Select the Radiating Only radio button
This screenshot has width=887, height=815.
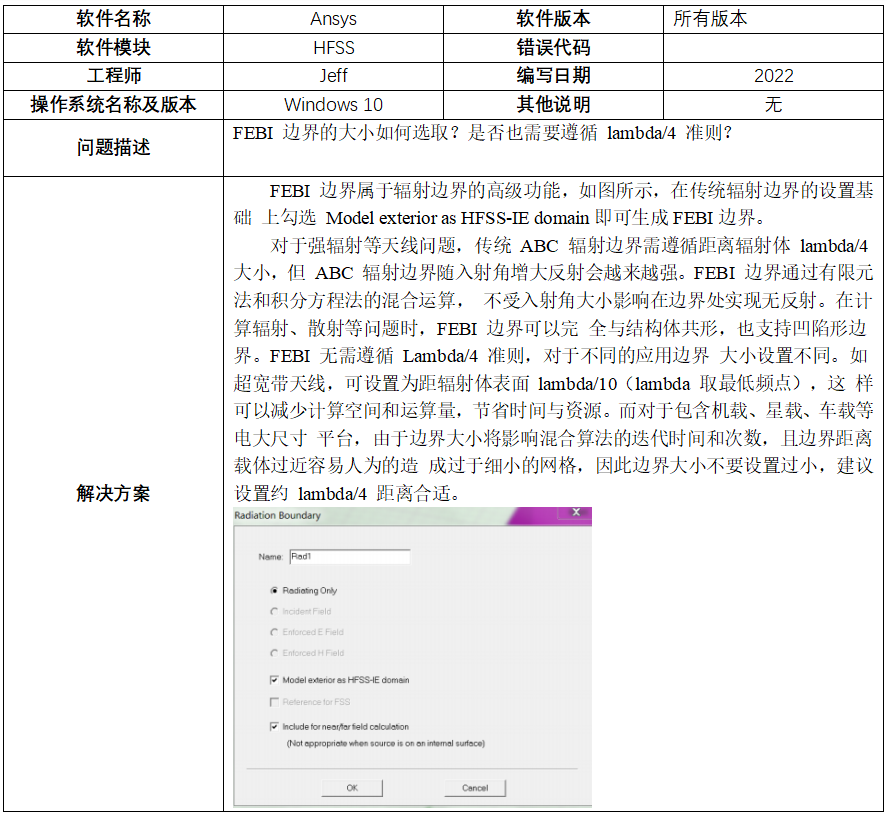tap(274, 591)
